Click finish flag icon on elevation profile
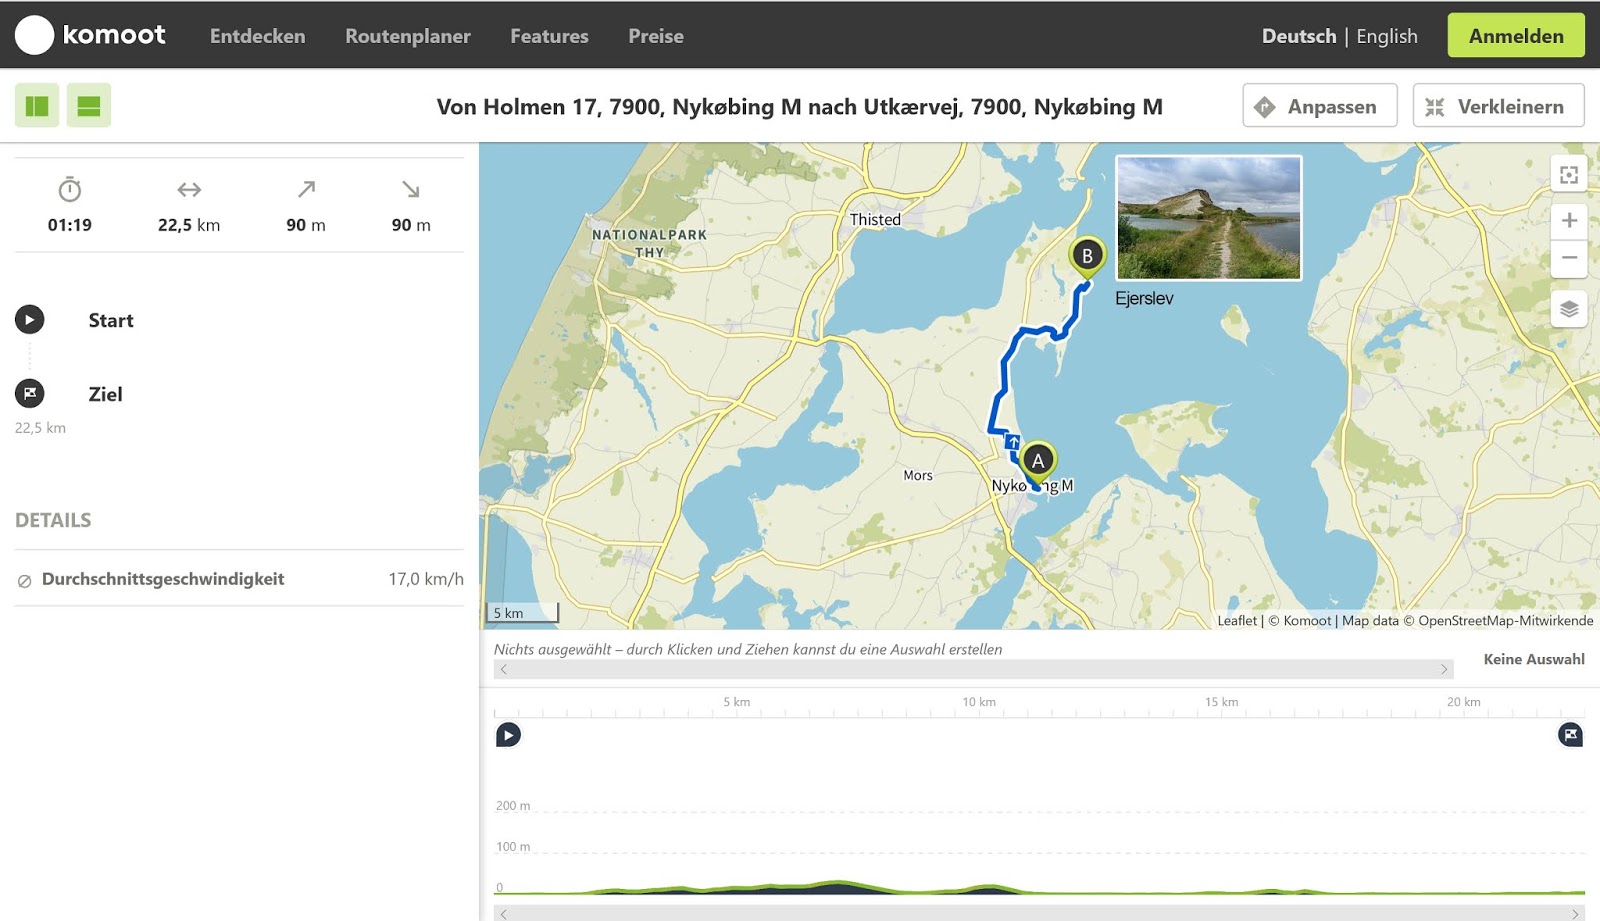The height and width of the screenshot is (921, 1600). coord(1570,736)
